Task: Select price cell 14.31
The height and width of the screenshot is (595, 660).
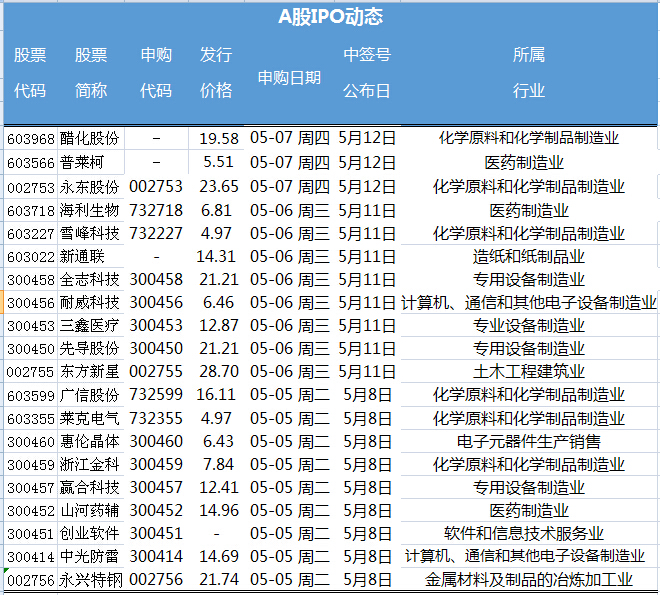Action: click(216, 256)
